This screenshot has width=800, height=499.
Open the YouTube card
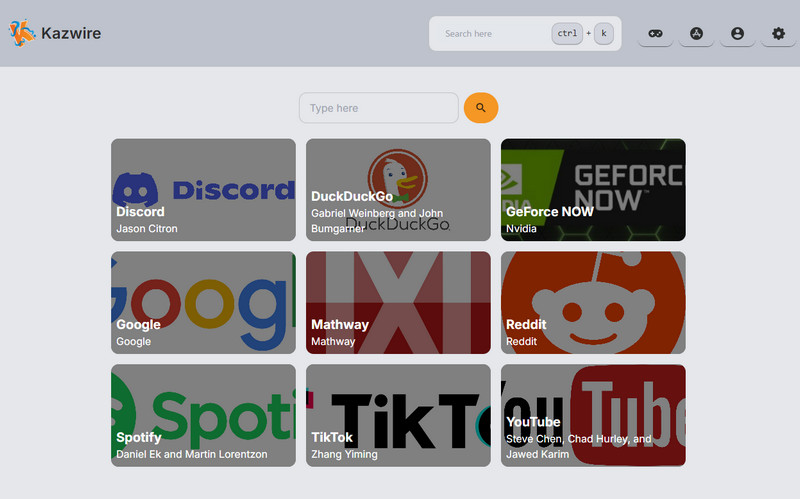pos(593,415)
